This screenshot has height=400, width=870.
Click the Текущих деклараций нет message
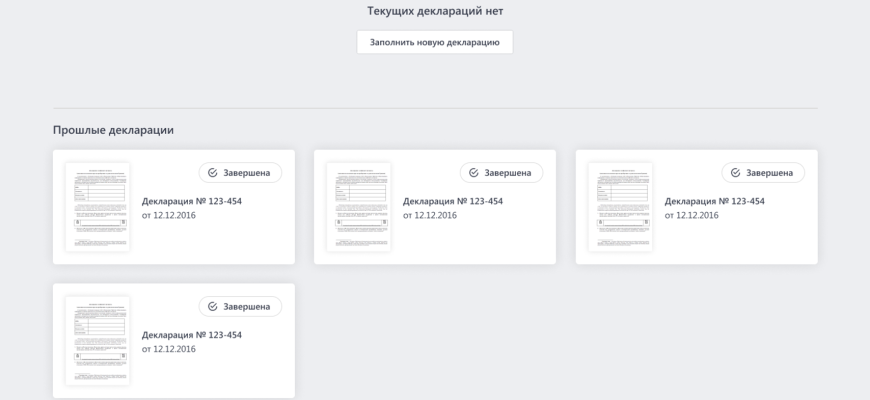pyautogui.click(x=434, y=11)
